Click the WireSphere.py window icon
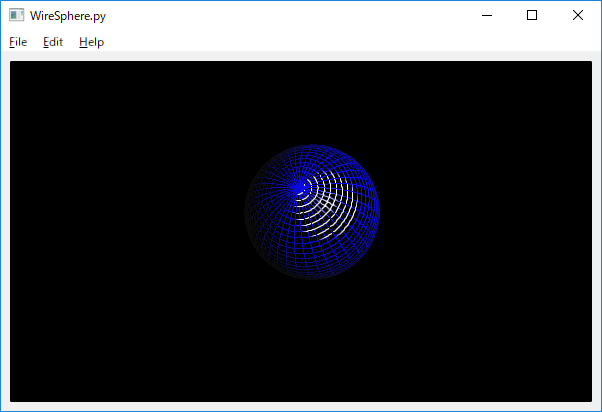Image resolution: width=602 pixels, height=412 pixels. pos(17,15)
